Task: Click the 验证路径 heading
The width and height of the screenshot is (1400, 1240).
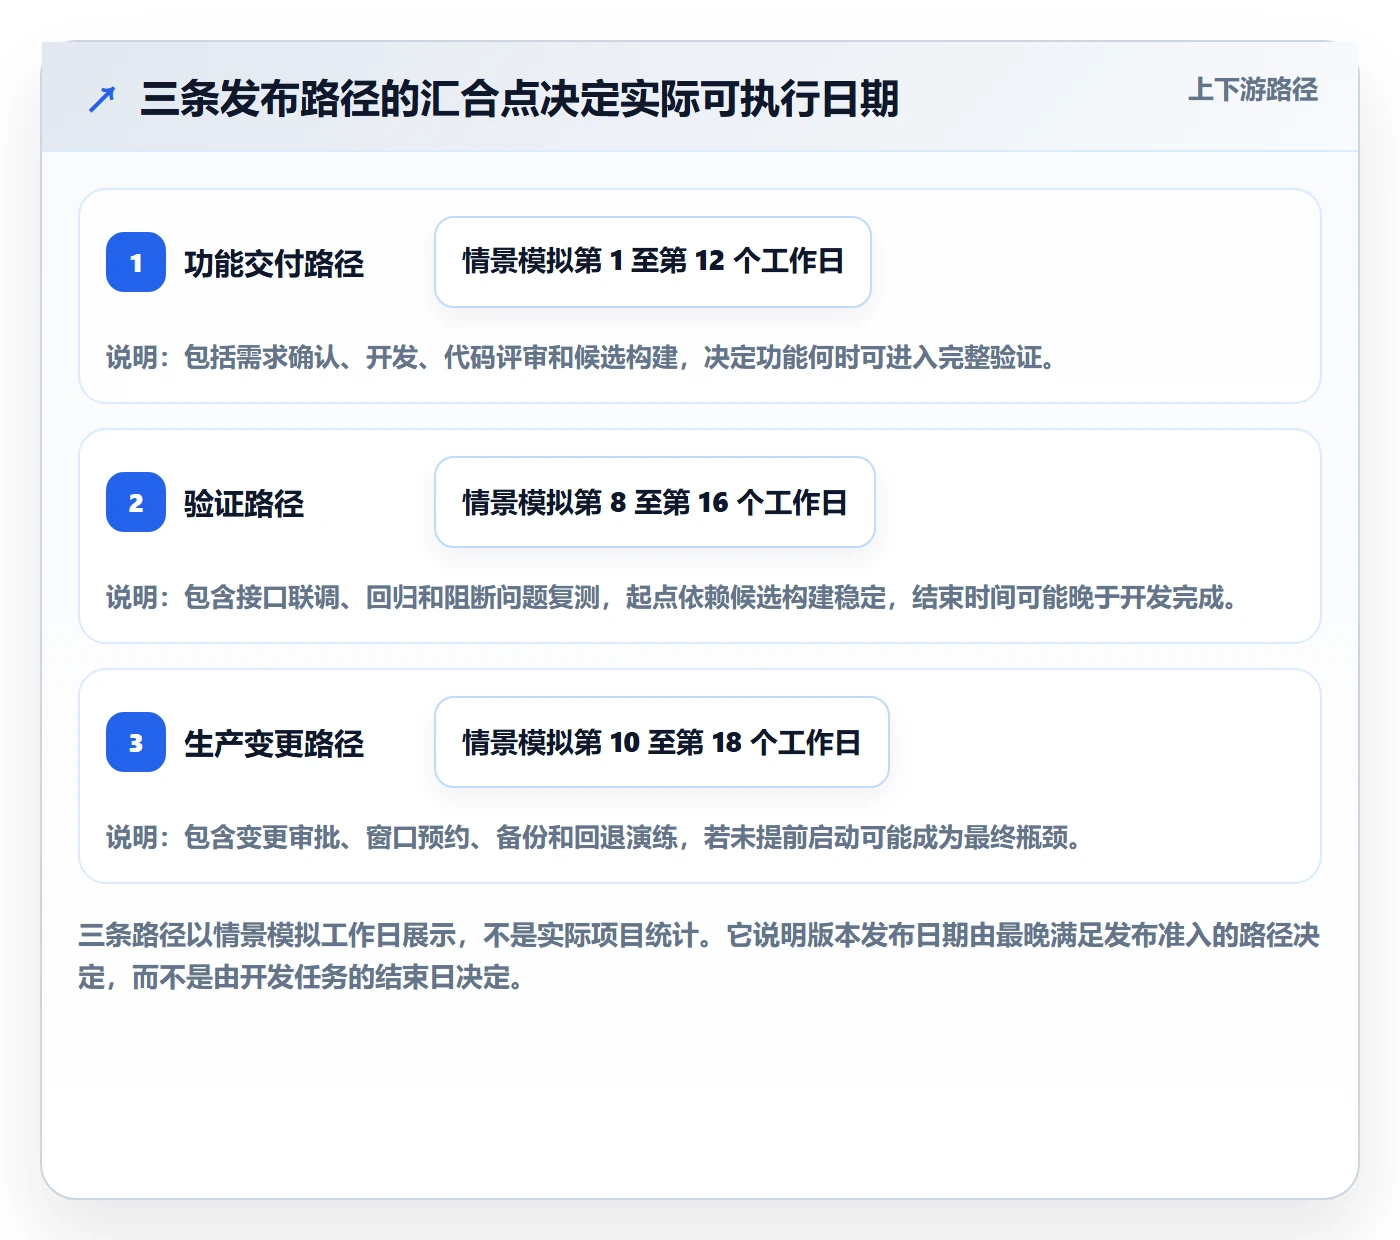Action: pos(244,503)
